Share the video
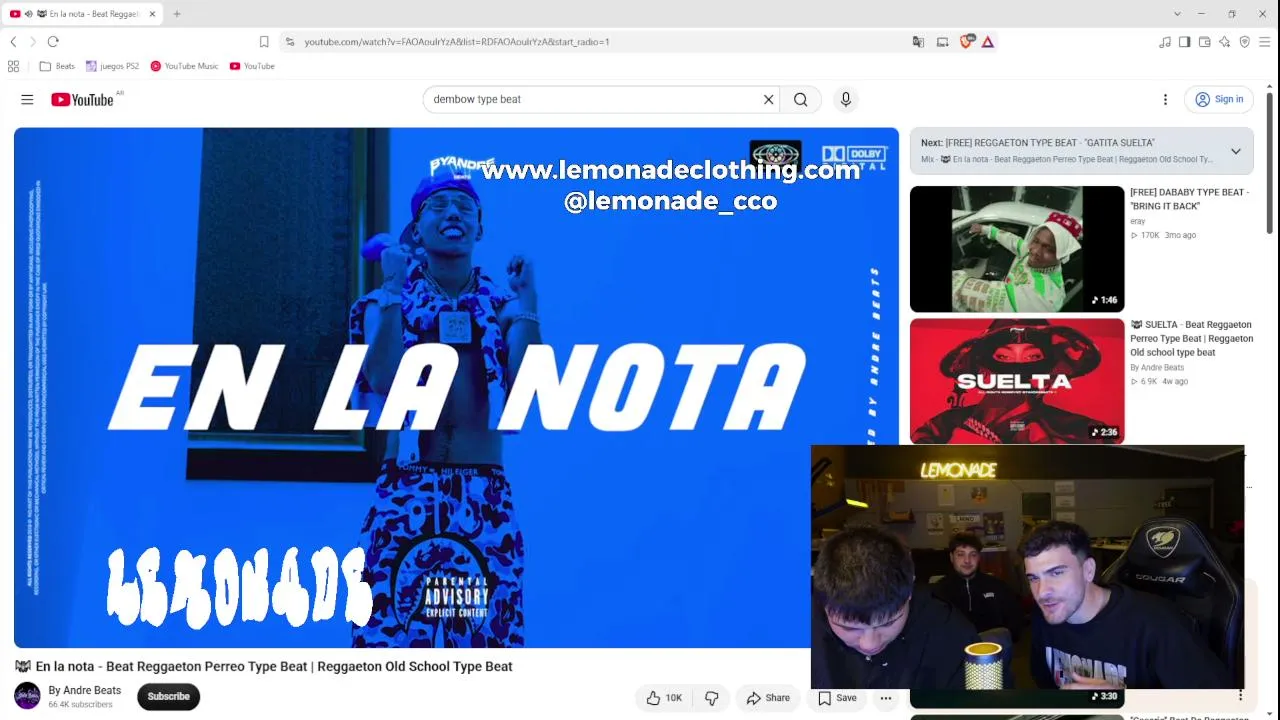 [x=768, y=698]
